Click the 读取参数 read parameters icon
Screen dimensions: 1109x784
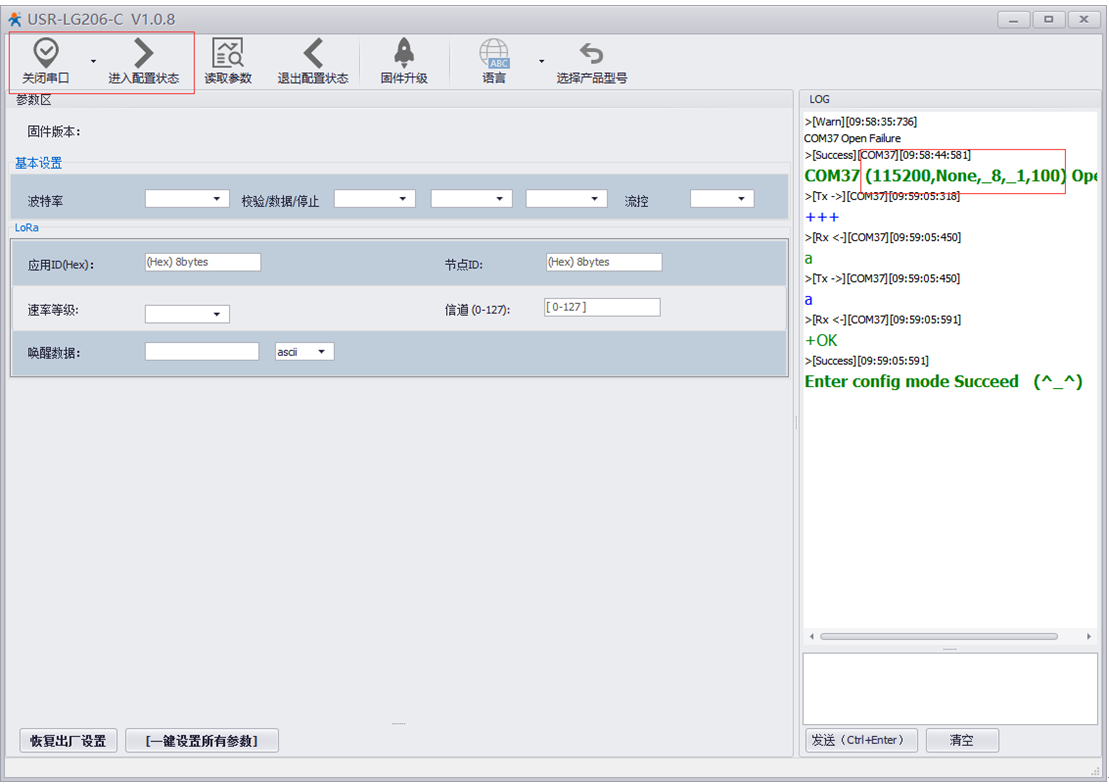click(228, 53)
